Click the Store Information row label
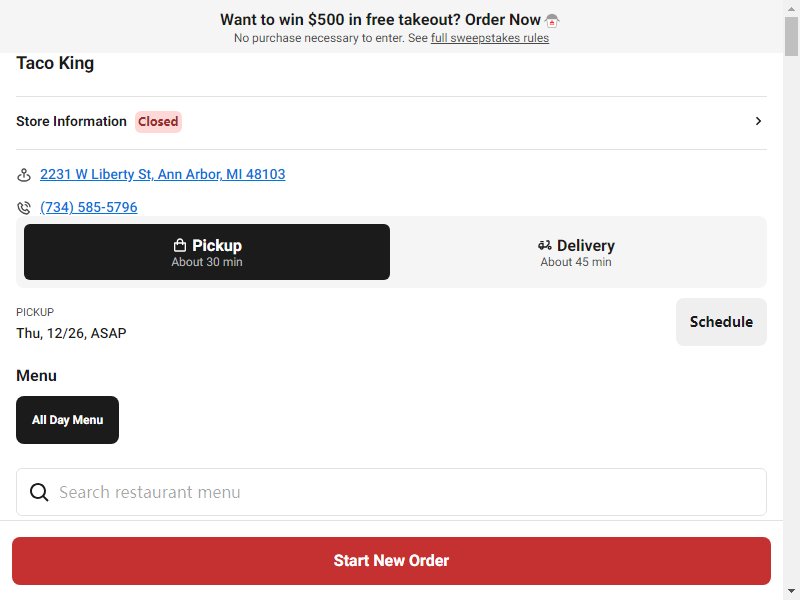This screenshot has width=800, height=600. pyautogui.click(x=71, y=121)
